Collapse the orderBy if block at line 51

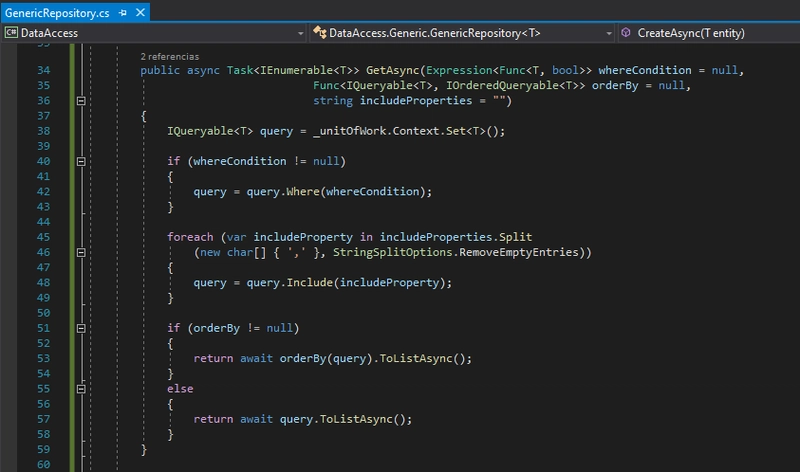[x=81, y=329]
